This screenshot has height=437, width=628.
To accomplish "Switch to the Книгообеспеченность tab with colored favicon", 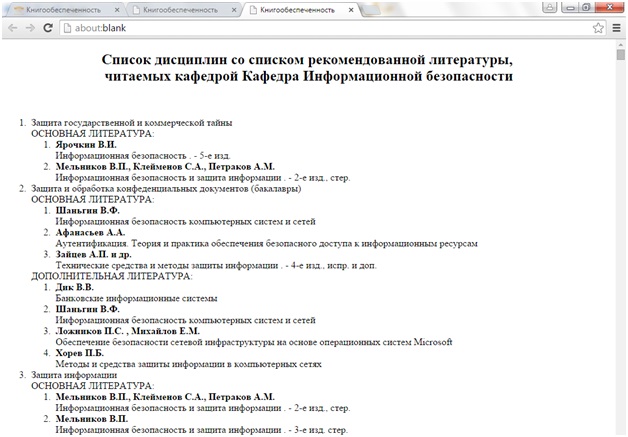I will 63,10.
